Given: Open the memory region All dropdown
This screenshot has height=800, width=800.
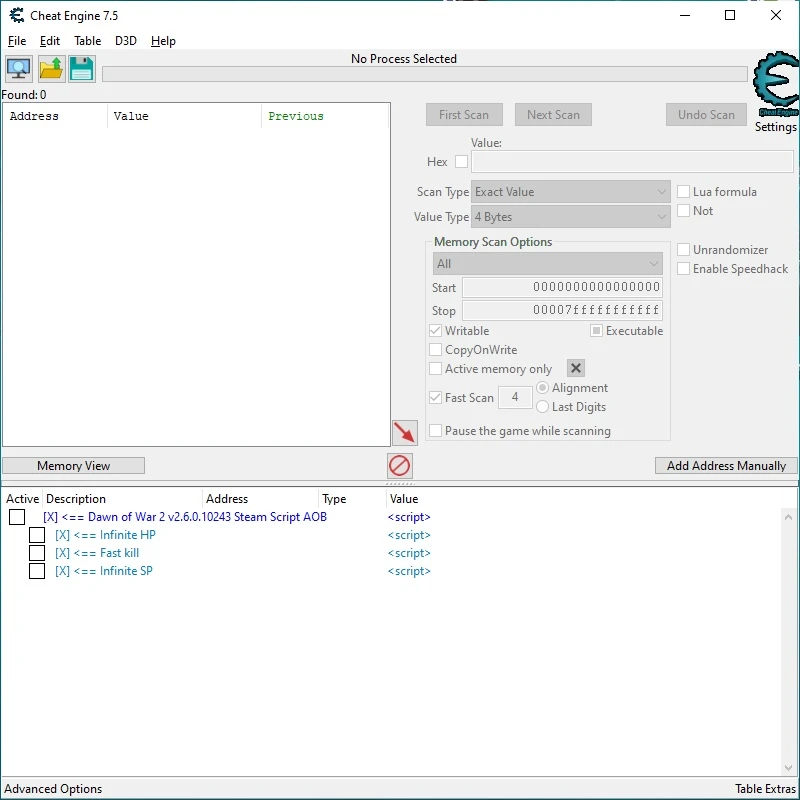Looking at the screenshot, I should pos(547,264).
